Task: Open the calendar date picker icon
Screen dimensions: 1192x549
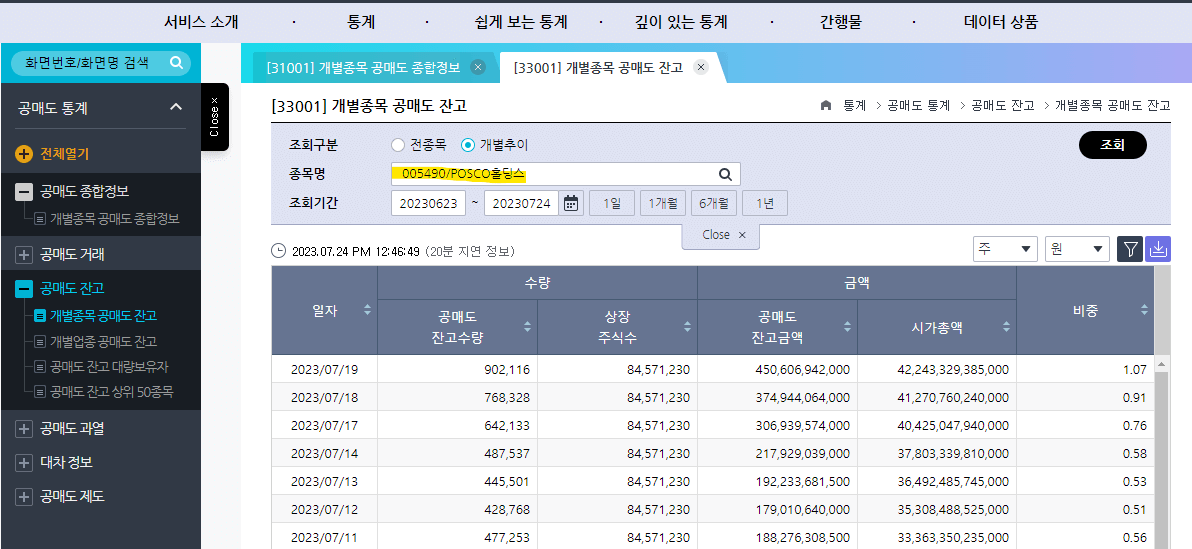Action: point(571,203)
